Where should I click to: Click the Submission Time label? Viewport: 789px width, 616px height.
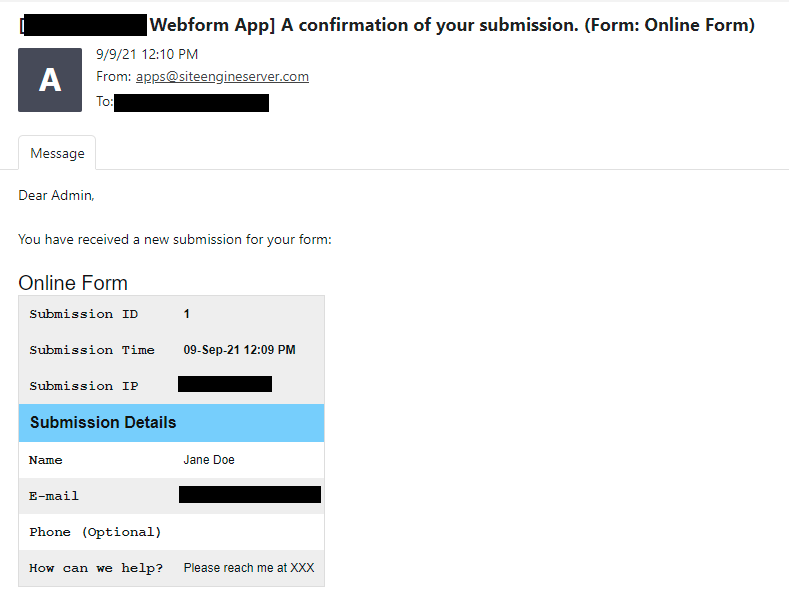[x=92, y=350]
